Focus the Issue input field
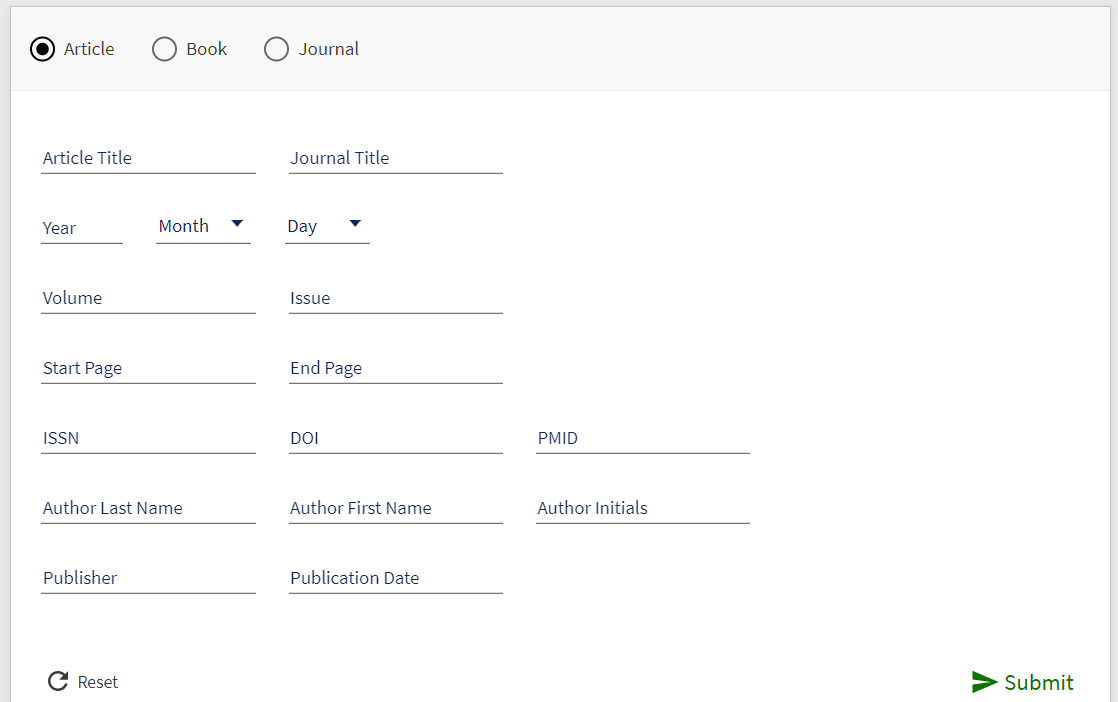The image size is (1118, 702). [395, 298]
